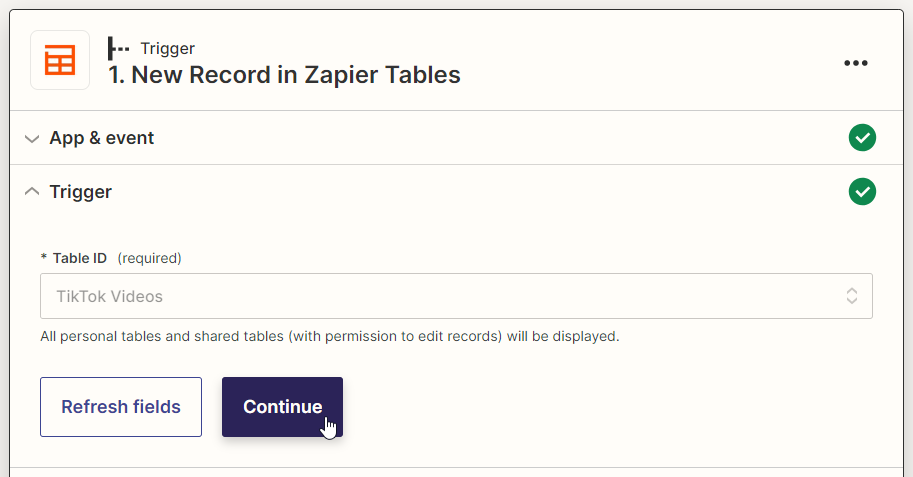Click the trigger step path icon
Screen dimensions: 913x477
click(119, 48)
